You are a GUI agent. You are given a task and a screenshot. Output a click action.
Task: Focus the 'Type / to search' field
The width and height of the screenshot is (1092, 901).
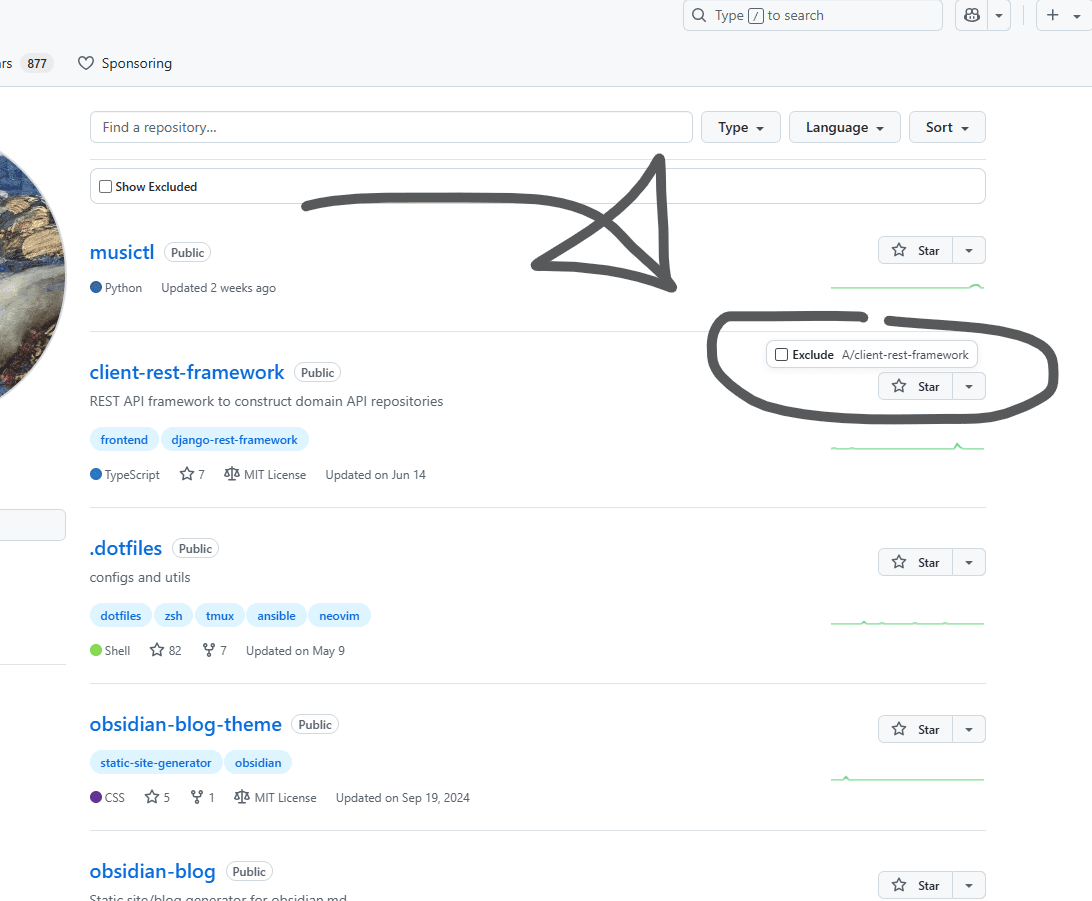[813, 15]
